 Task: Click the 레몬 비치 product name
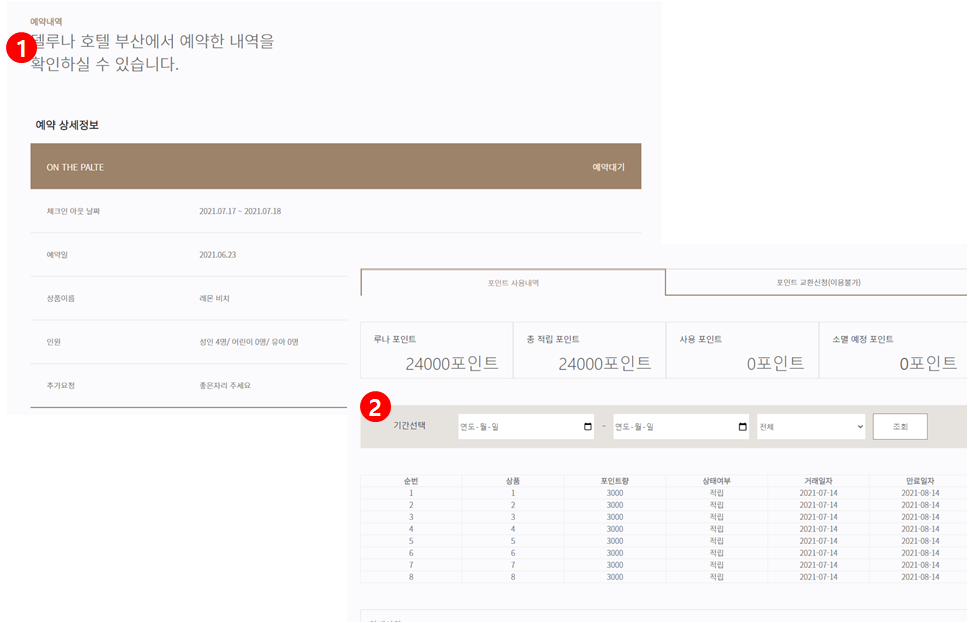[x=214, y=298]
